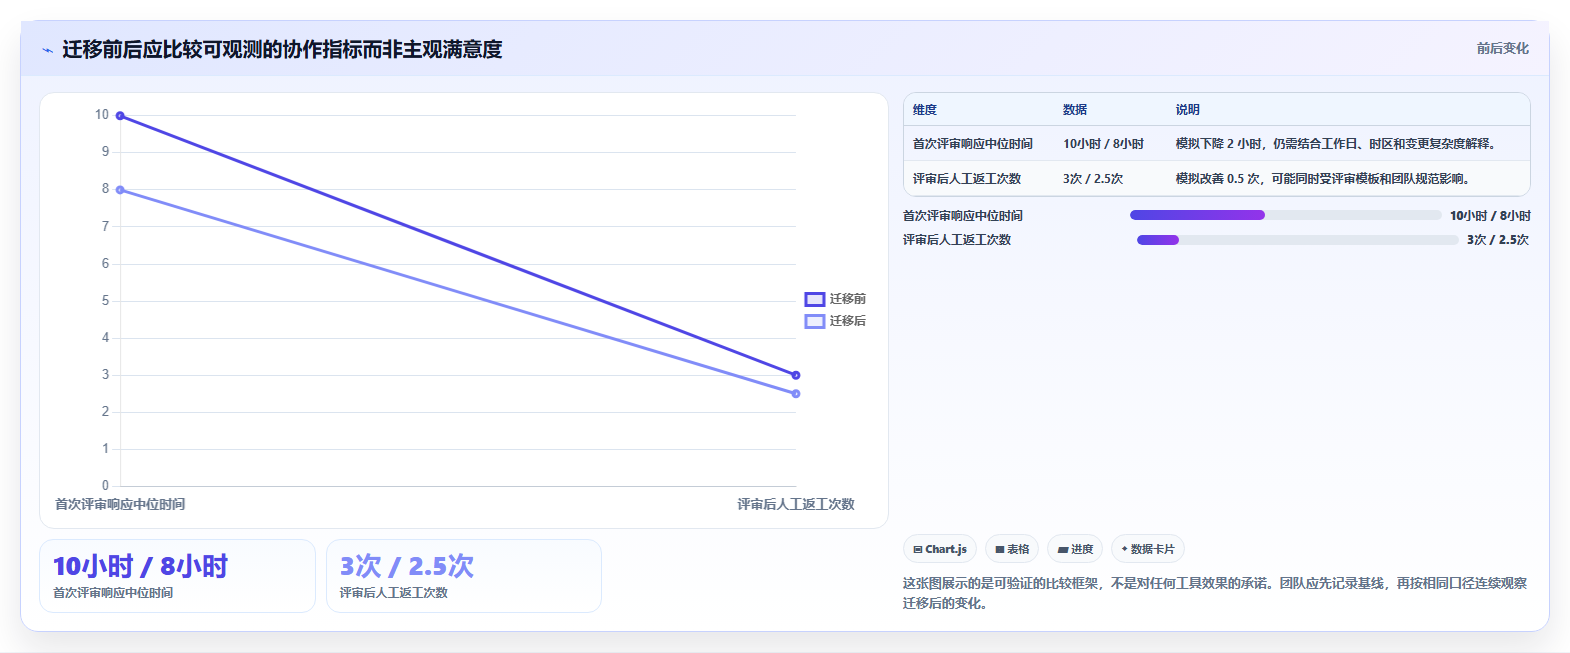Click the 迁移前 data point at value 10
Screen dimensions: 1570x653
[120, 116]
